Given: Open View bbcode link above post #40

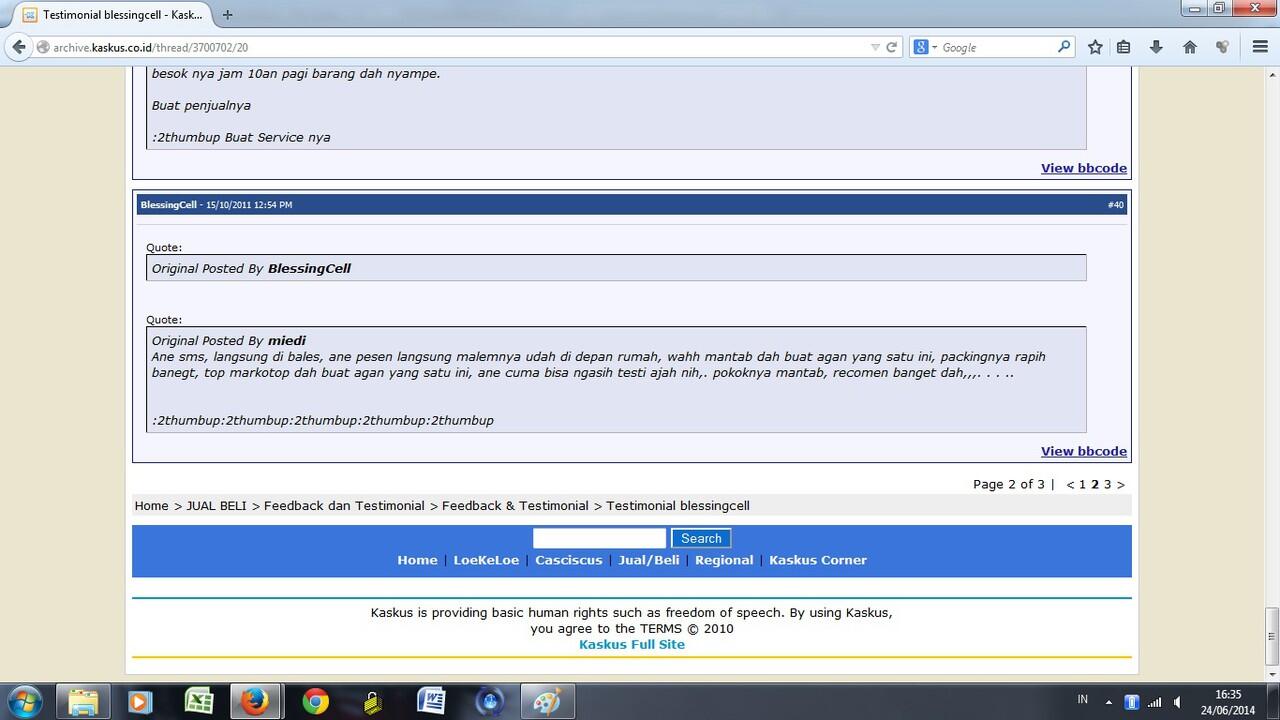Looking at the screenshot, I should [1084, 168].
